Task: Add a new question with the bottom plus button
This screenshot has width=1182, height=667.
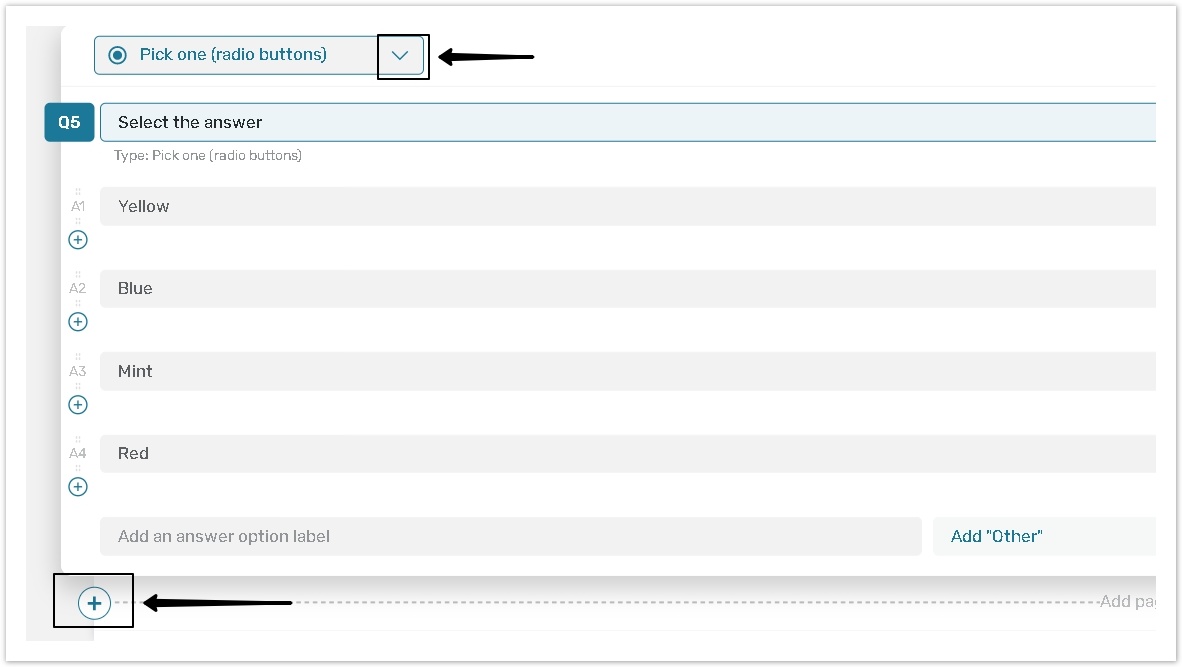Action: click(94, 603)
